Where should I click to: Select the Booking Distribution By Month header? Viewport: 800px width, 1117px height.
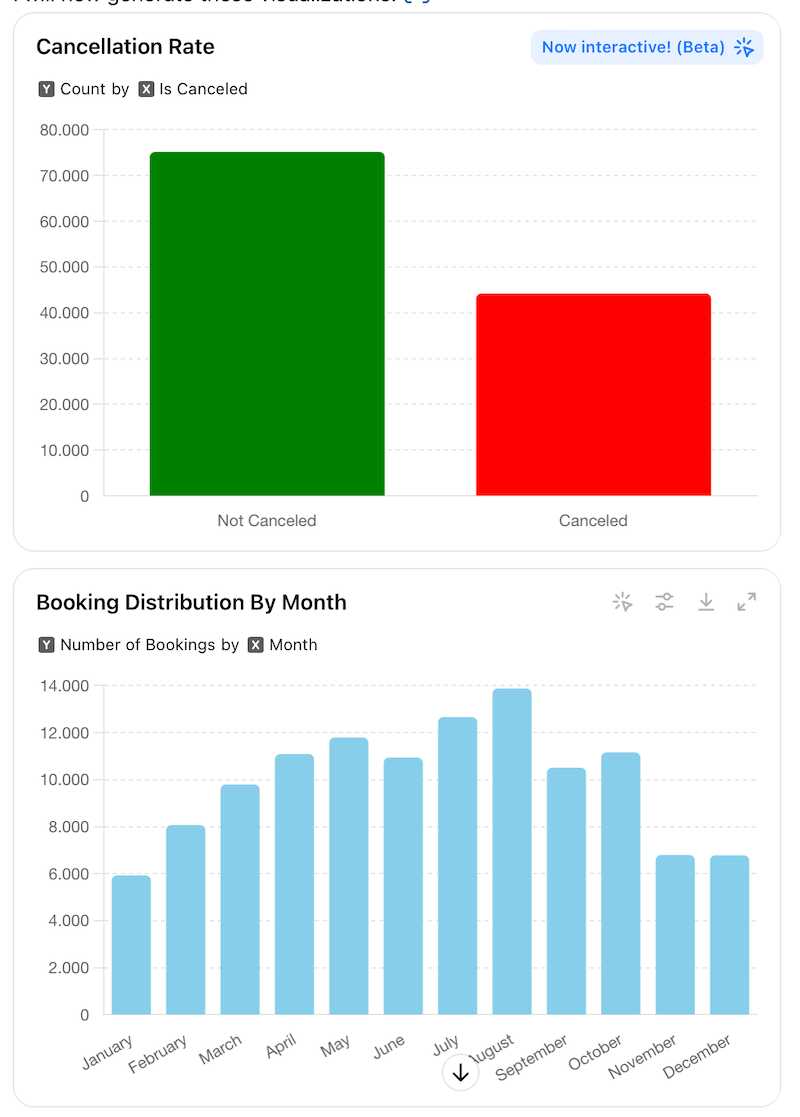[191, 602]
